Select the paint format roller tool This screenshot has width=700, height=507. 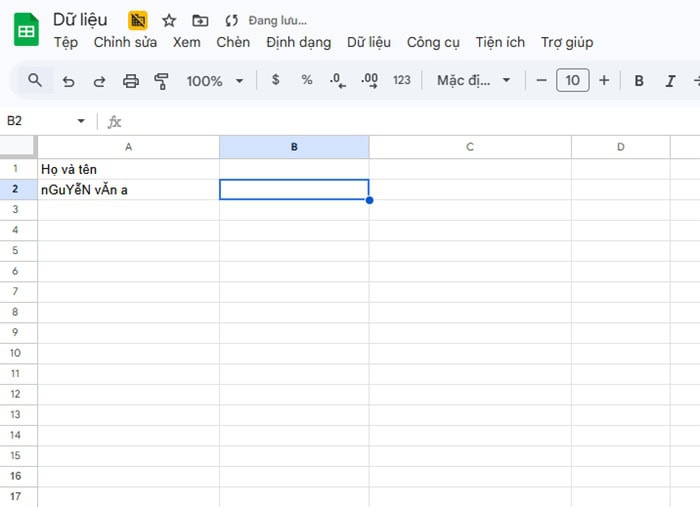[160, 81]
